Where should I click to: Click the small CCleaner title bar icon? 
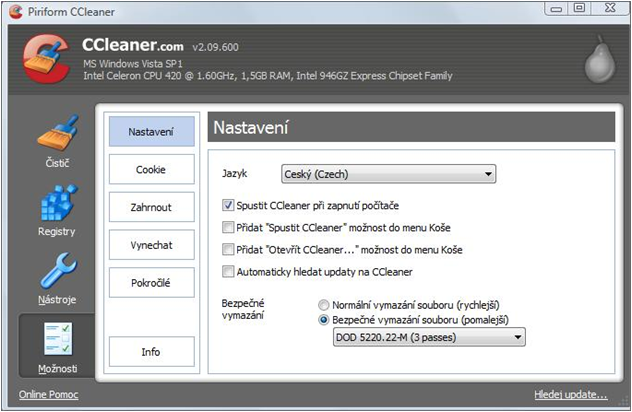[16, 11]
